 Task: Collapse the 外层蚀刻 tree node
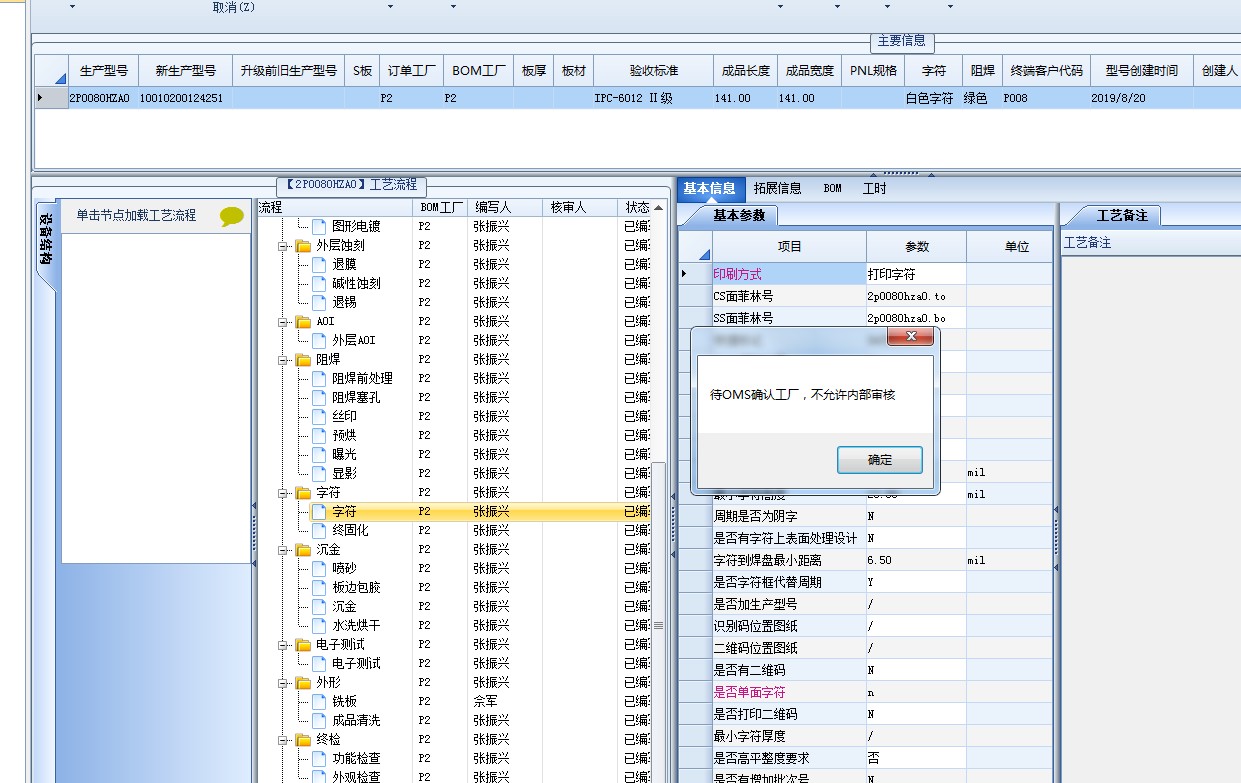pyautogui.click(x=283, y=245)
